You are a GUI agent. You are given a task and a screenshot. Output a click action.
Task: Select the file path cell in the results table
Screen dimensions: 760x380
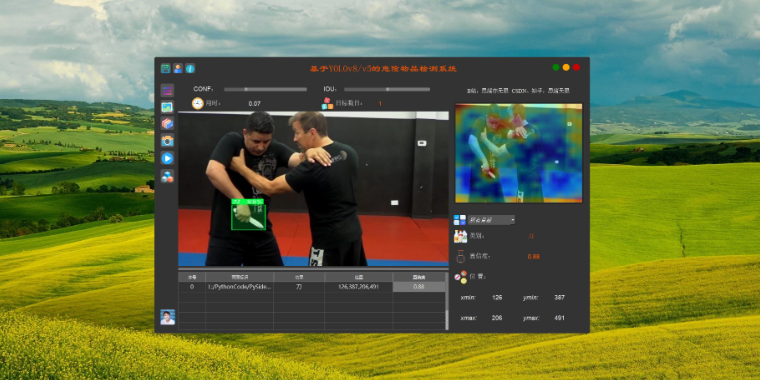(239, 287)
